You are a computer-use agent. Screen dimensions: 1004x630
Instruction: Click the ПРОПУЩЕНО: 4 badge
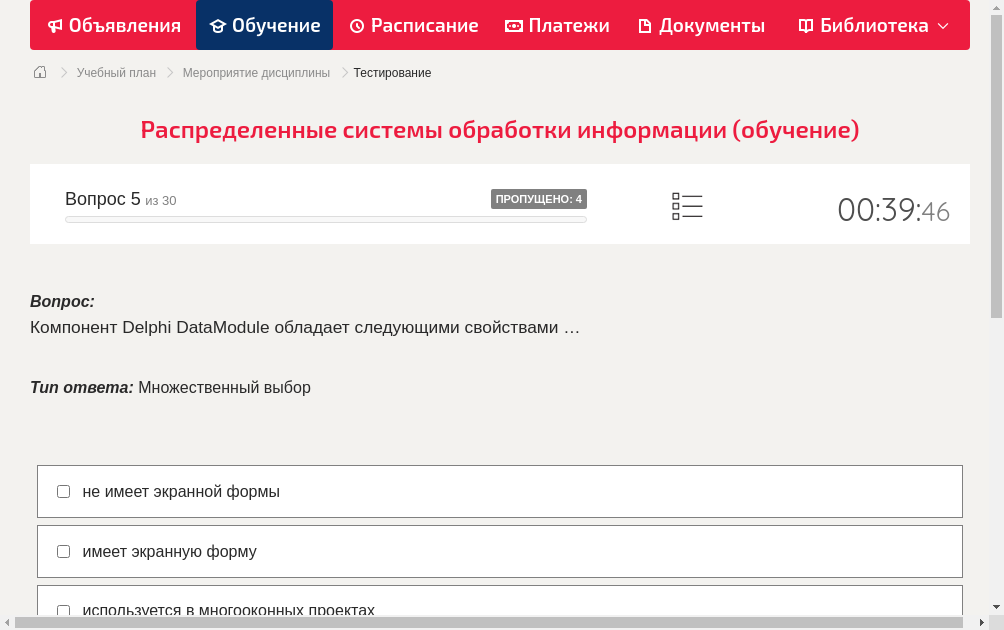539,199
